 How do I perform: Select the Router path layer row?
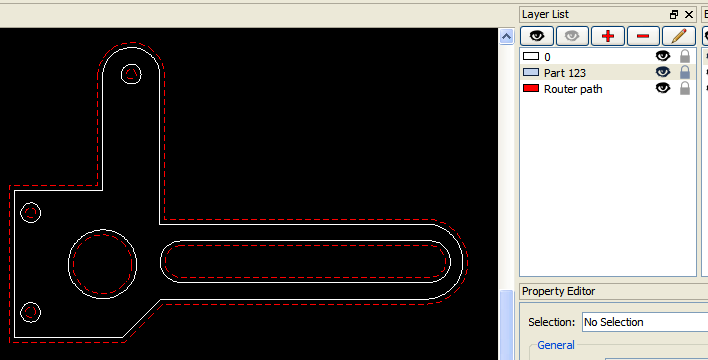click(608, 89)
